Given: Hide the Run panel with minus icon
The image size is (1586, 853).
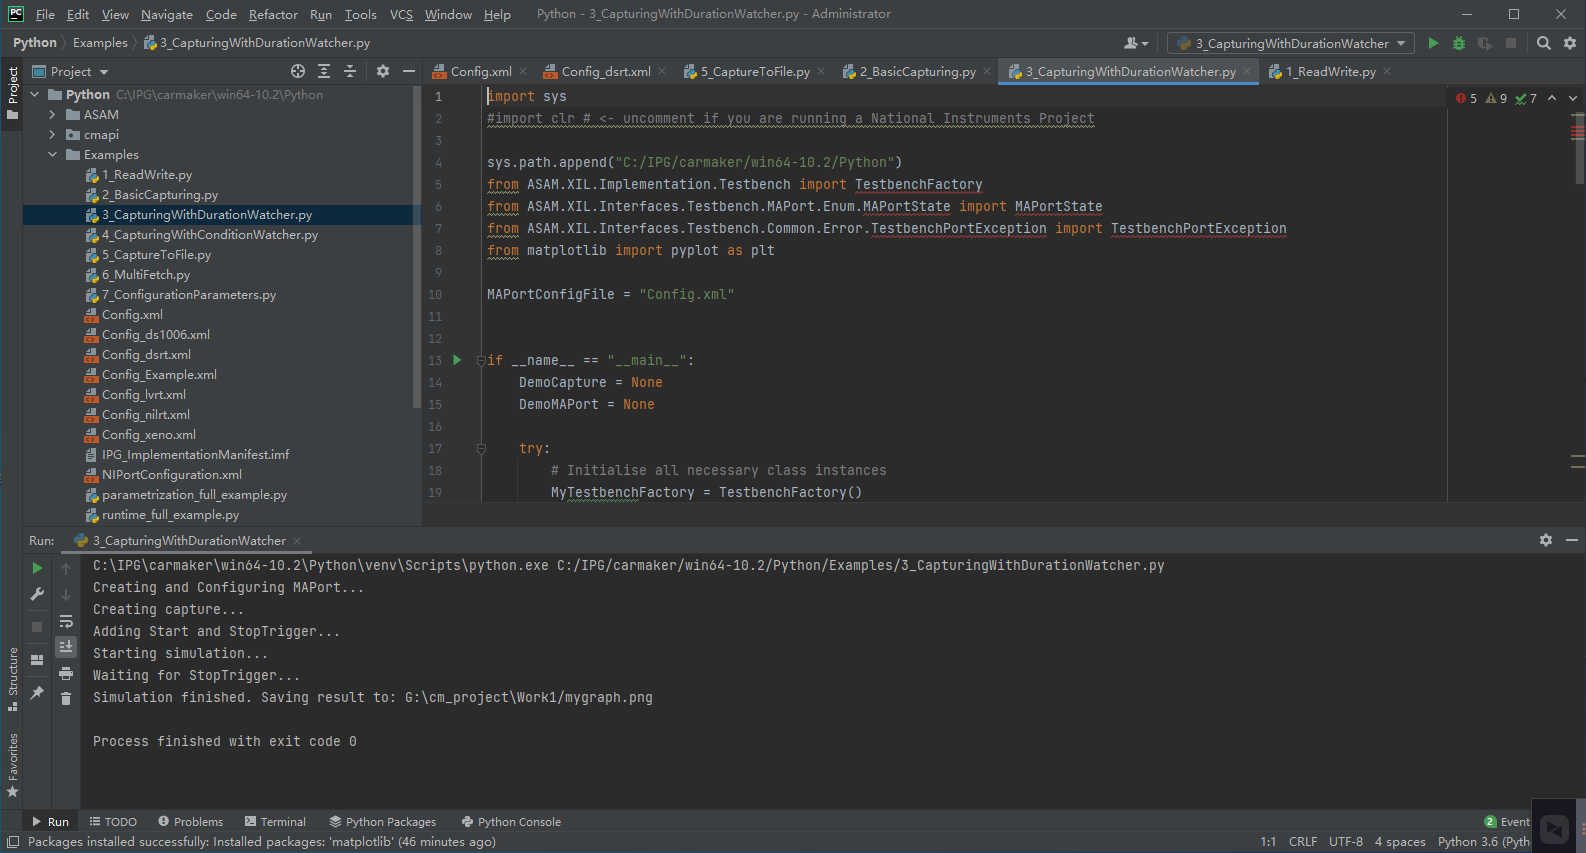Looking at the screenshot, I should point(1572,540).
